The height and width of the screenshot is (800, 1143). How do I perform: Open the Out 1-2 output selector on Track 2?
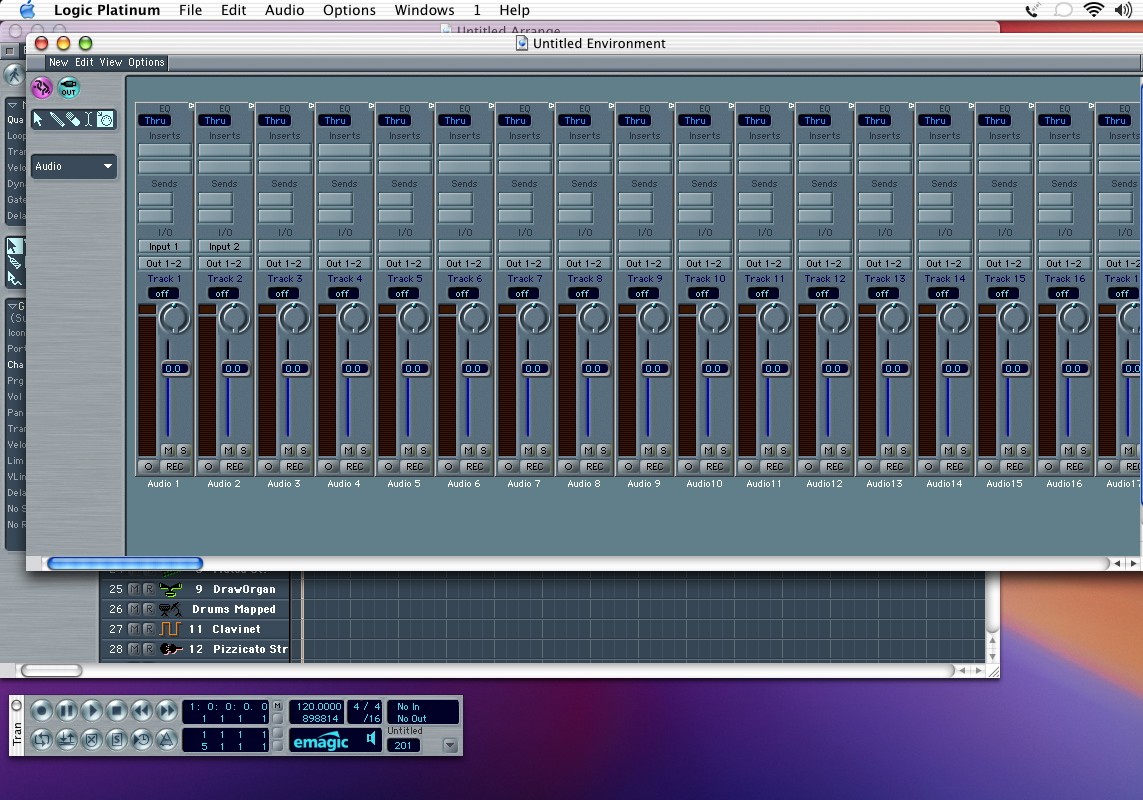click(224, 264)
